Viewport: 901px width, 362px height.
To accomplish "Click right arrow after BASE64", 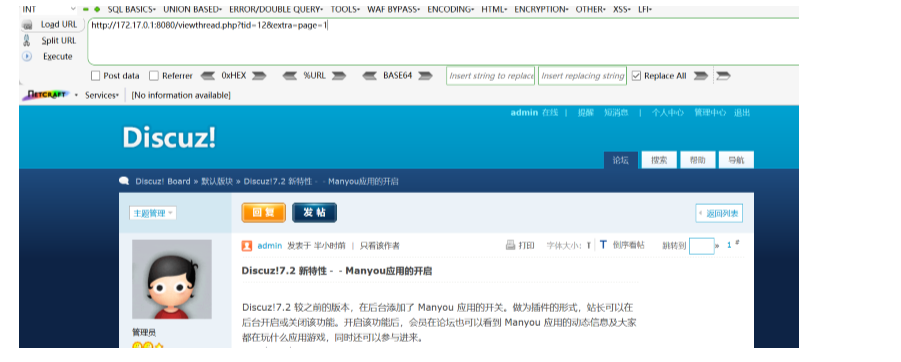I will tap(425, 76).
